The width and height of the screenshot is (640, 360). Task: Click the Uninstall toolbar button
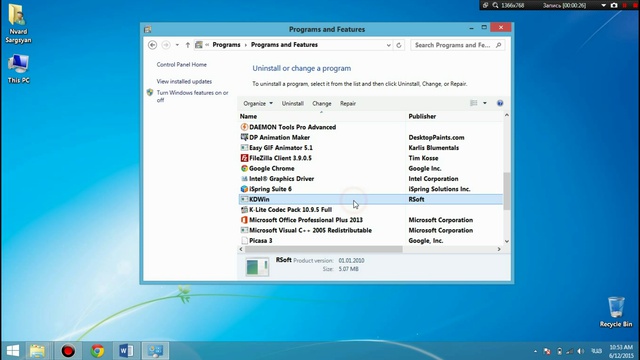[293, 103]
